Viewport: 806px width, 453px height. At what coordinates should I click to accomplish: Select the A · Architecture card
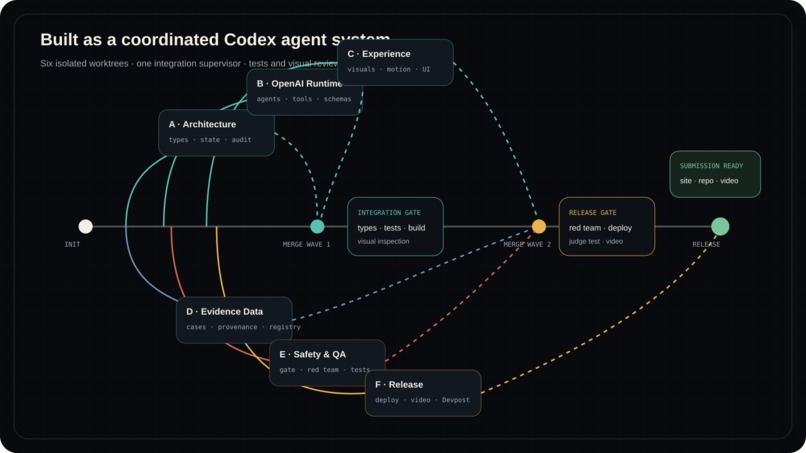coord(216,133)
